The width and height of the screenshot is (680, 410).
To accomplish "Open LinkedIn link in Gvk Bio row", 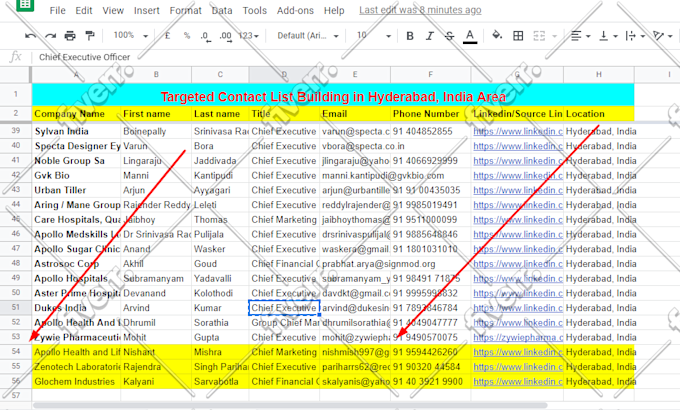I will tap(518, 175).
